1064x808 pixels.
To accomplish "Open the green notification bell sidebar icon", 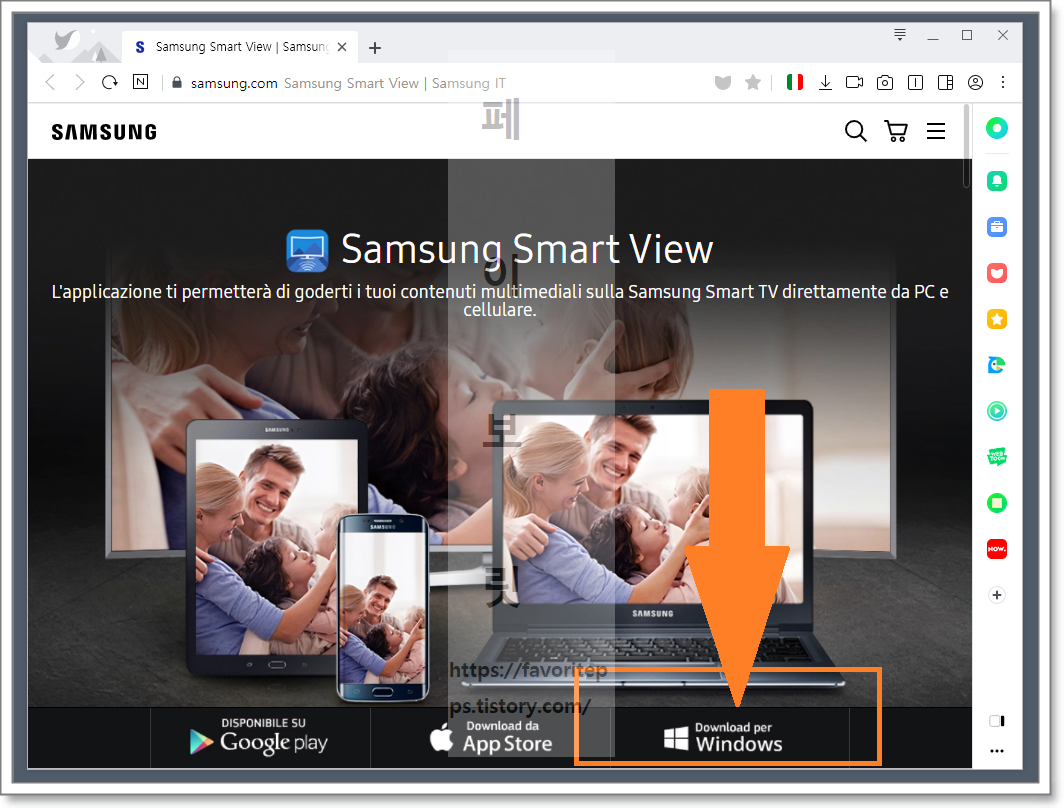I will pos(996,180).
